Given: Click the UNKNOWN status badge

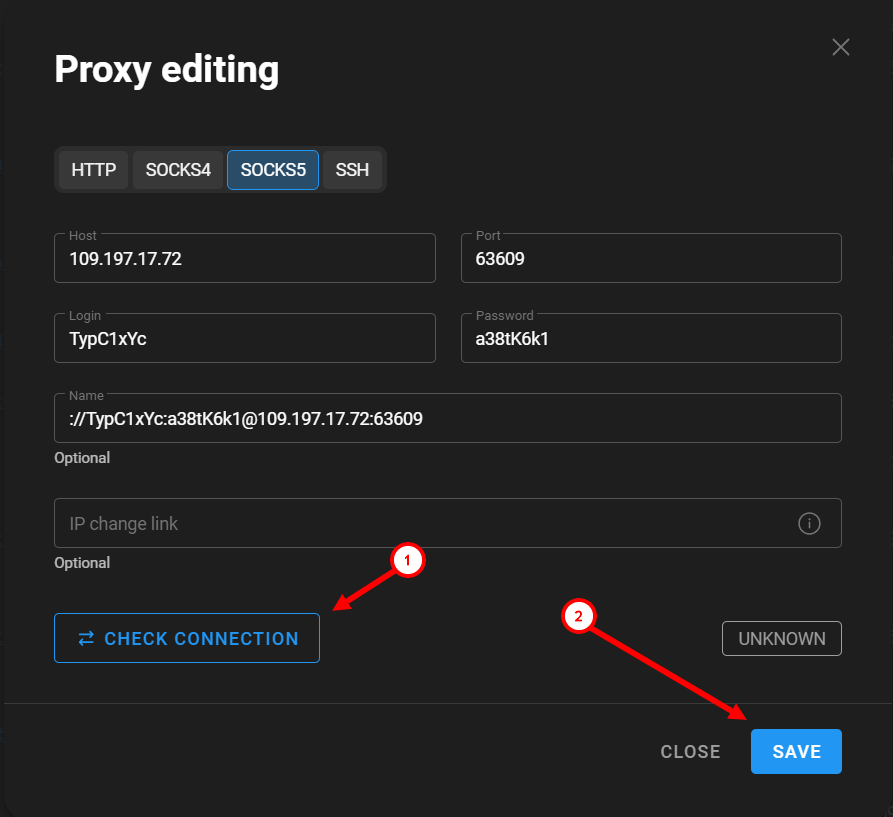Looking at the screenshot, I should [x=782, y=638].
